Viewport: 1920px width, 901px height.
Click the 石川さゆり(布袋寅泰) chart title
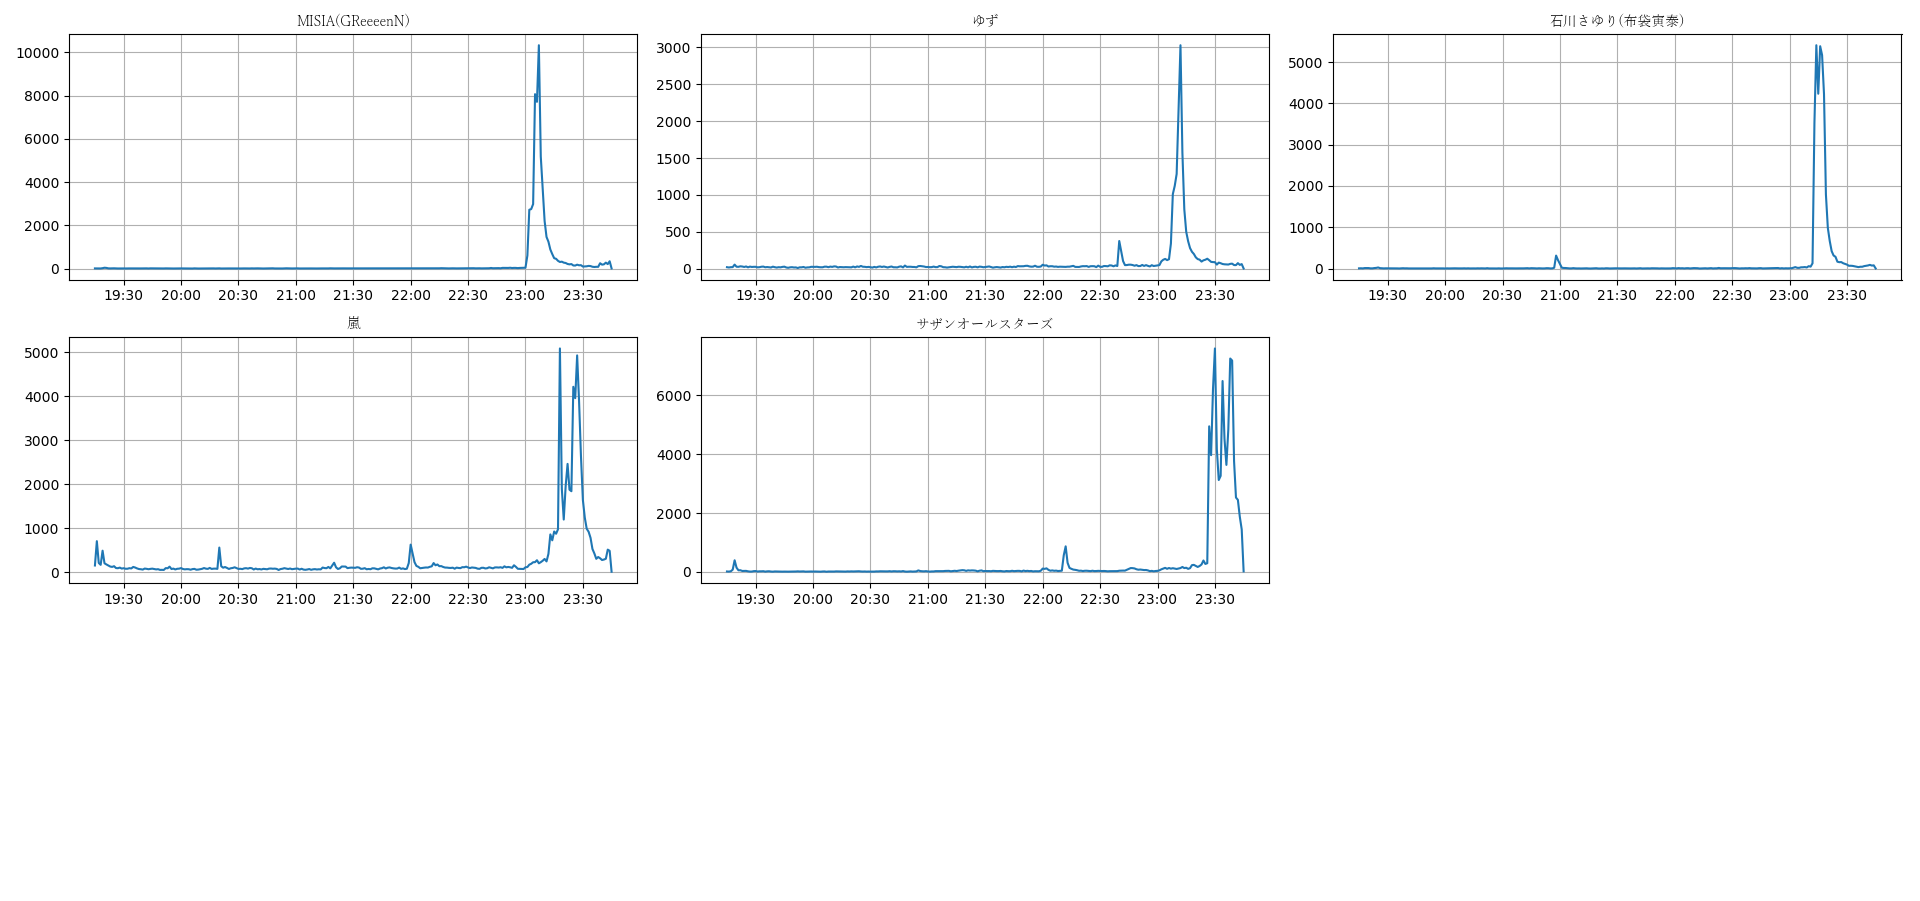click(1617, 21)
